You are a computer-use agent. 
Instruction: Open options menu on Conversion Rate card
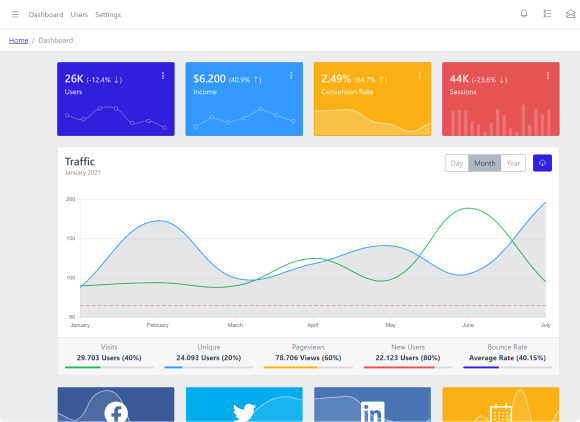coord(419,75)
